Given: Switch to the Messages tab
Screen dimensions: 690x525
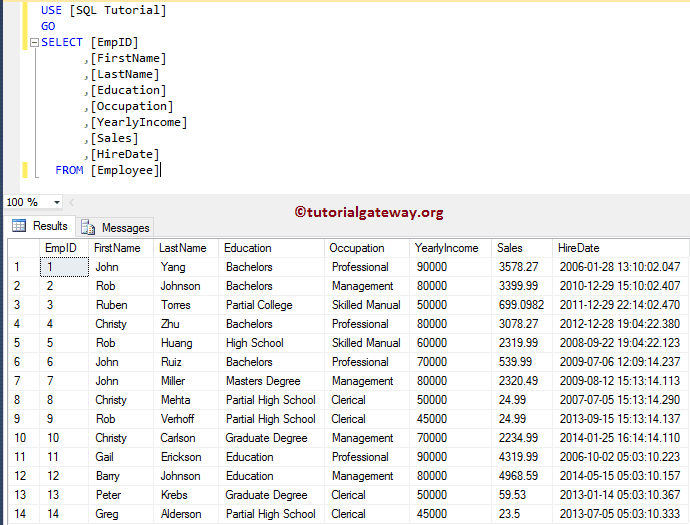Looking at the screenshot, I should click(116, 228).
